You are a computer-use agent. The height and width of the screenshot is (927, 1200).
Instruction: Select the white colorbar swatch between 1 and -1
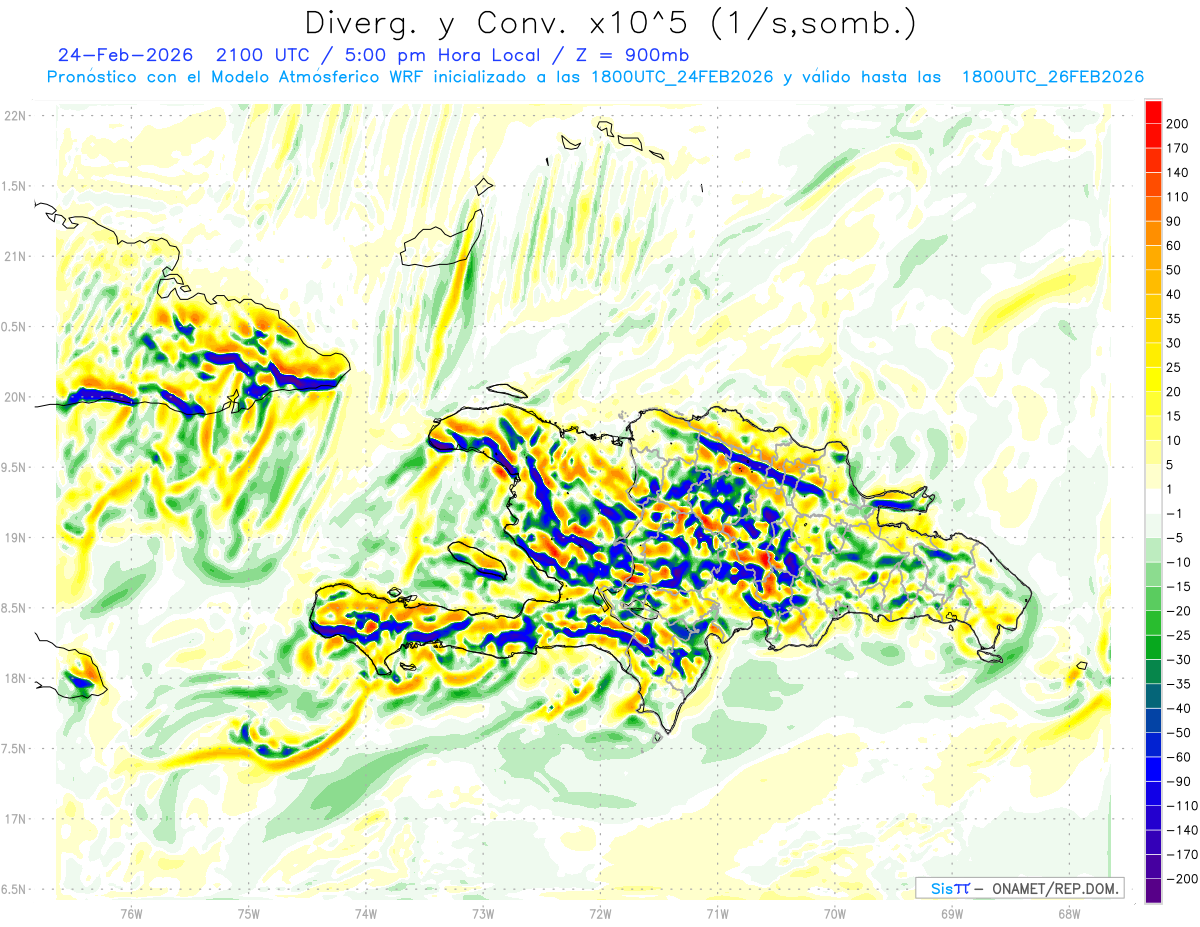click(x=1153, y=501)
